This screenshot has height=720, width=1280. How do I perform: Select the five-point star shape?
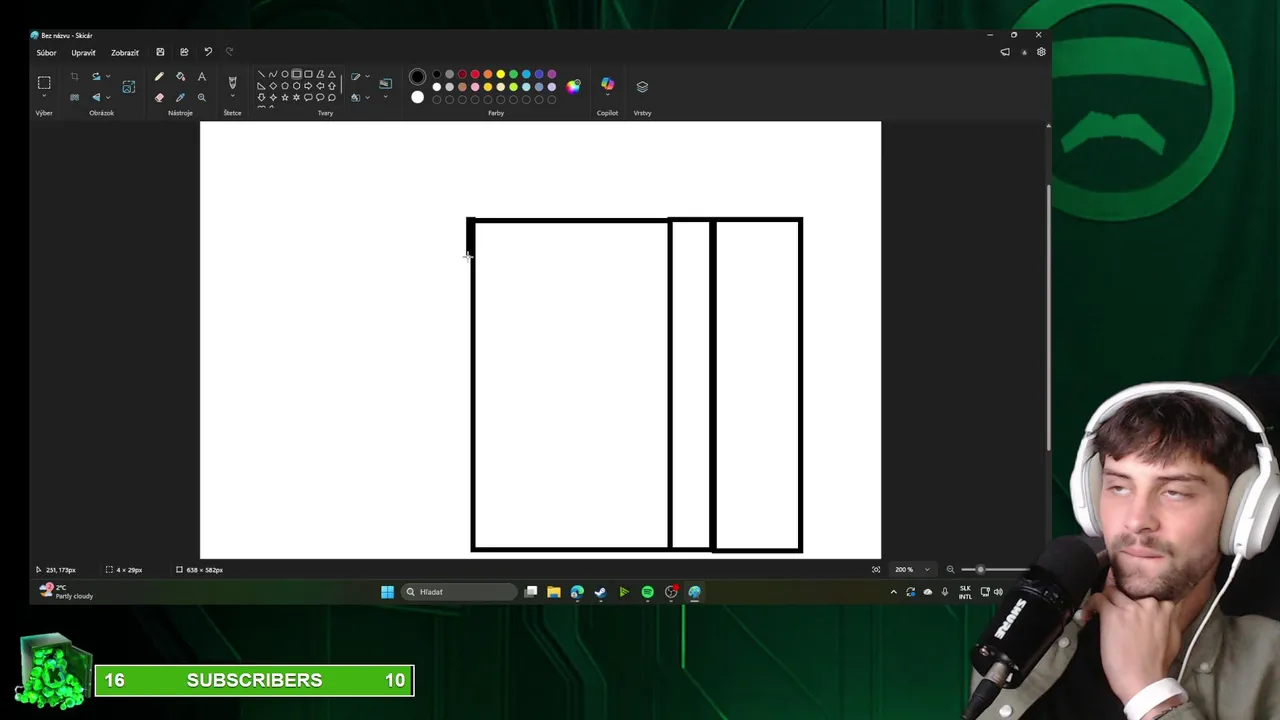pyautogui.click(x=284, y=97)
